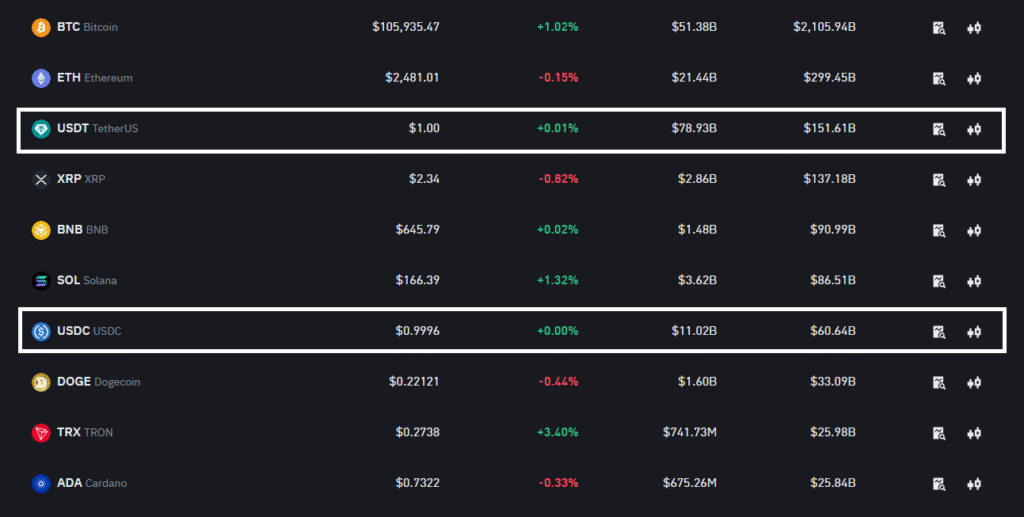Open the TRX TRON name link

85,432
